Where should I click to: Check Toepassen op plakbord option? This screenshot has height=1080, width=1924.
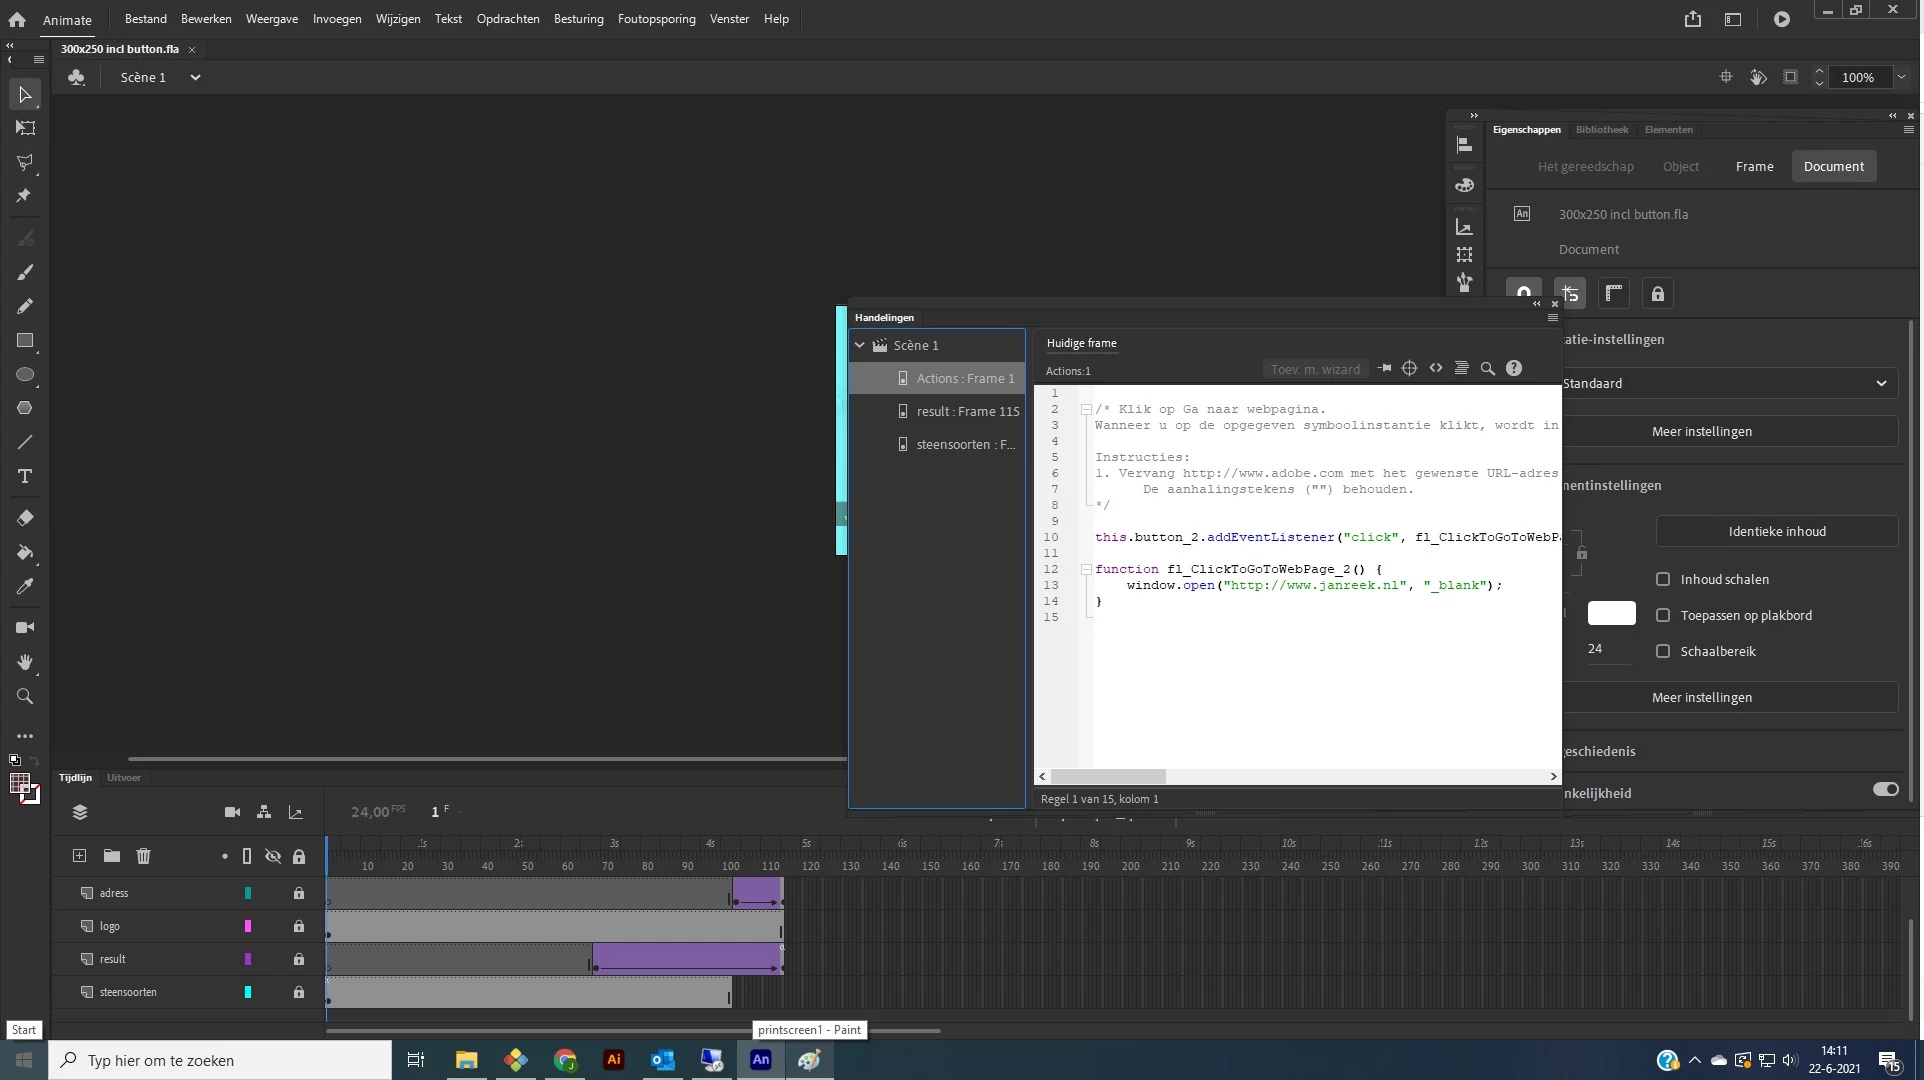[1663, 615]
